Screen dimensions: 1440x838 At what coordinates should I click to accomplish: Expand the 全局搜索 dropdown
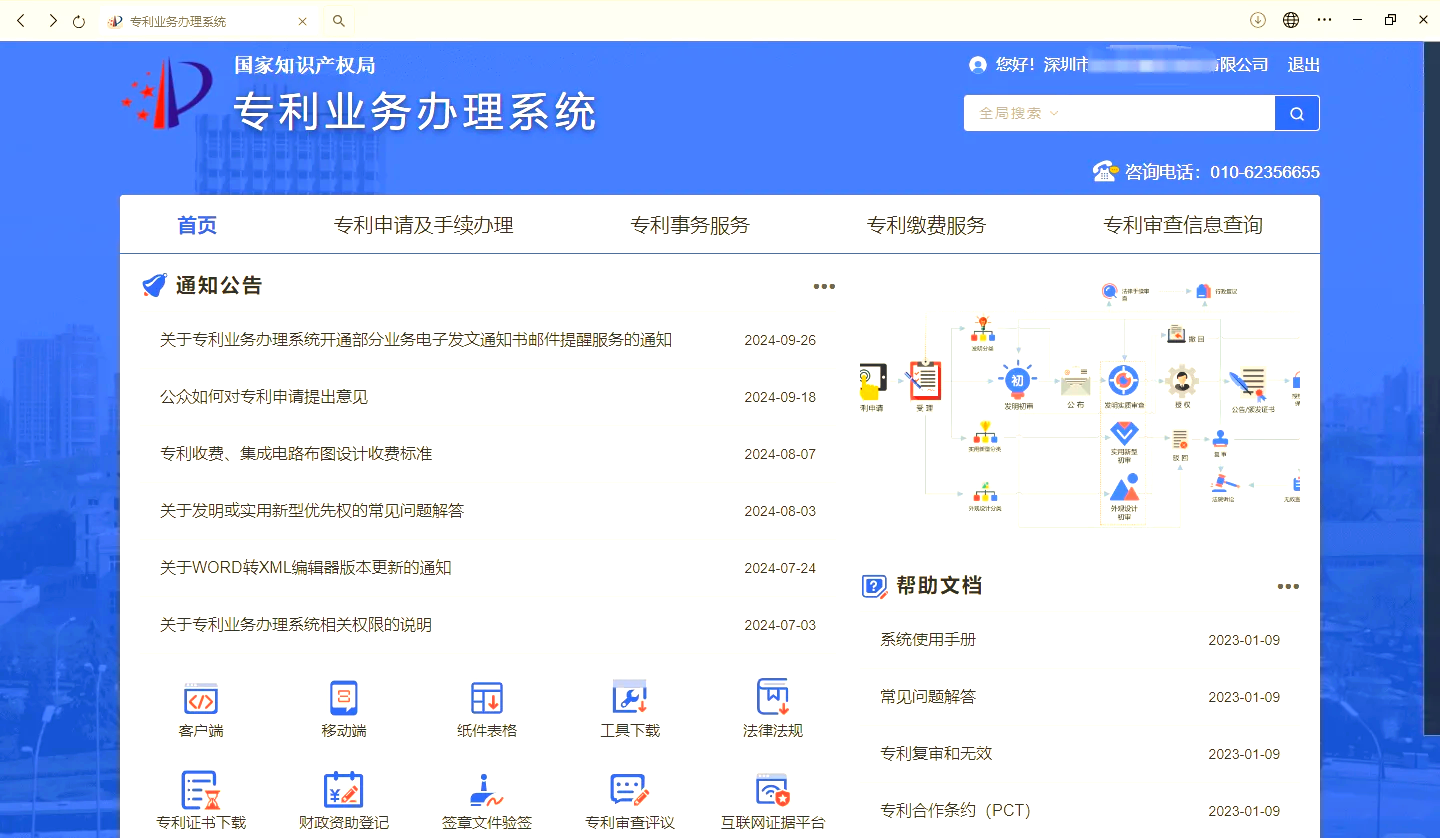[x=1019, y=113]
